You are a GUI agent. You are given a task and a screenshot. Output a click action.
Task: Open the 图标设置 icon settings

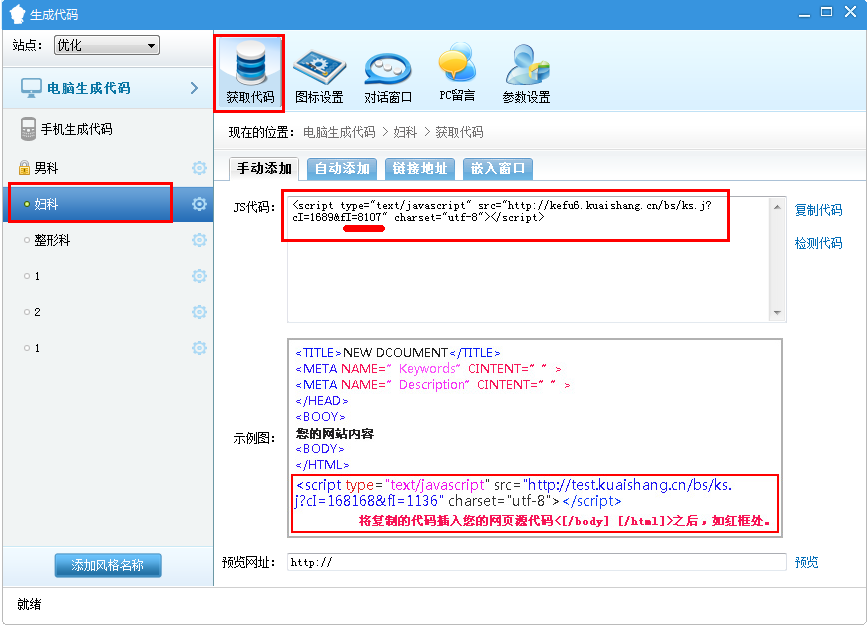tap(319, 75)
